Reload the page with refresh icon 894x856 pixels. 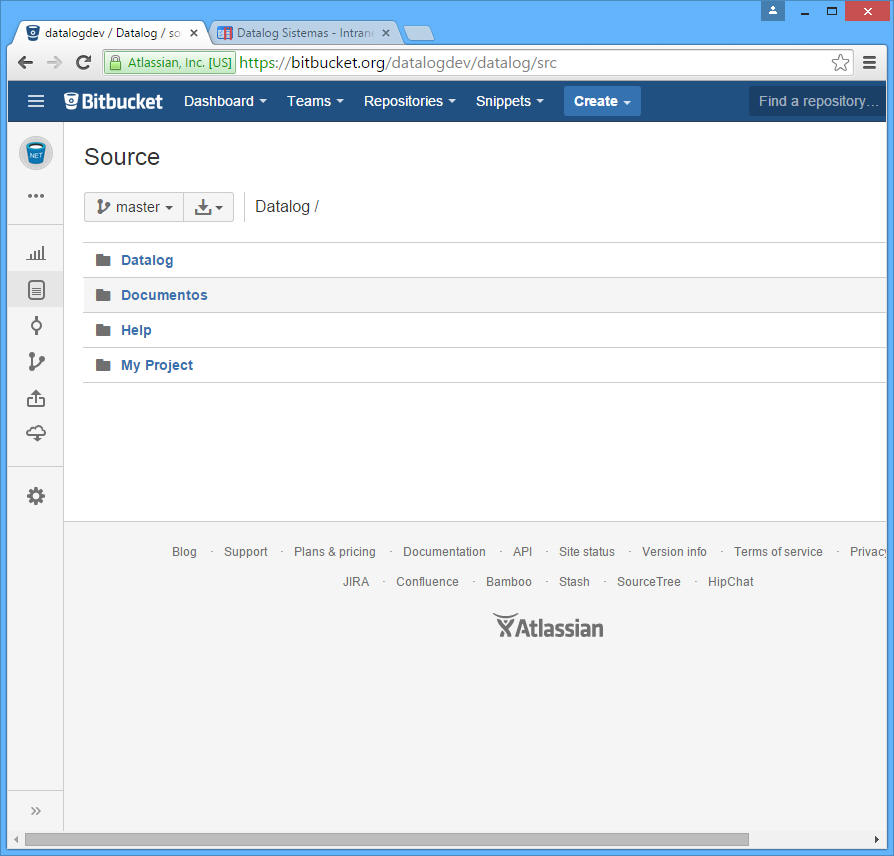tap(84, 62)
